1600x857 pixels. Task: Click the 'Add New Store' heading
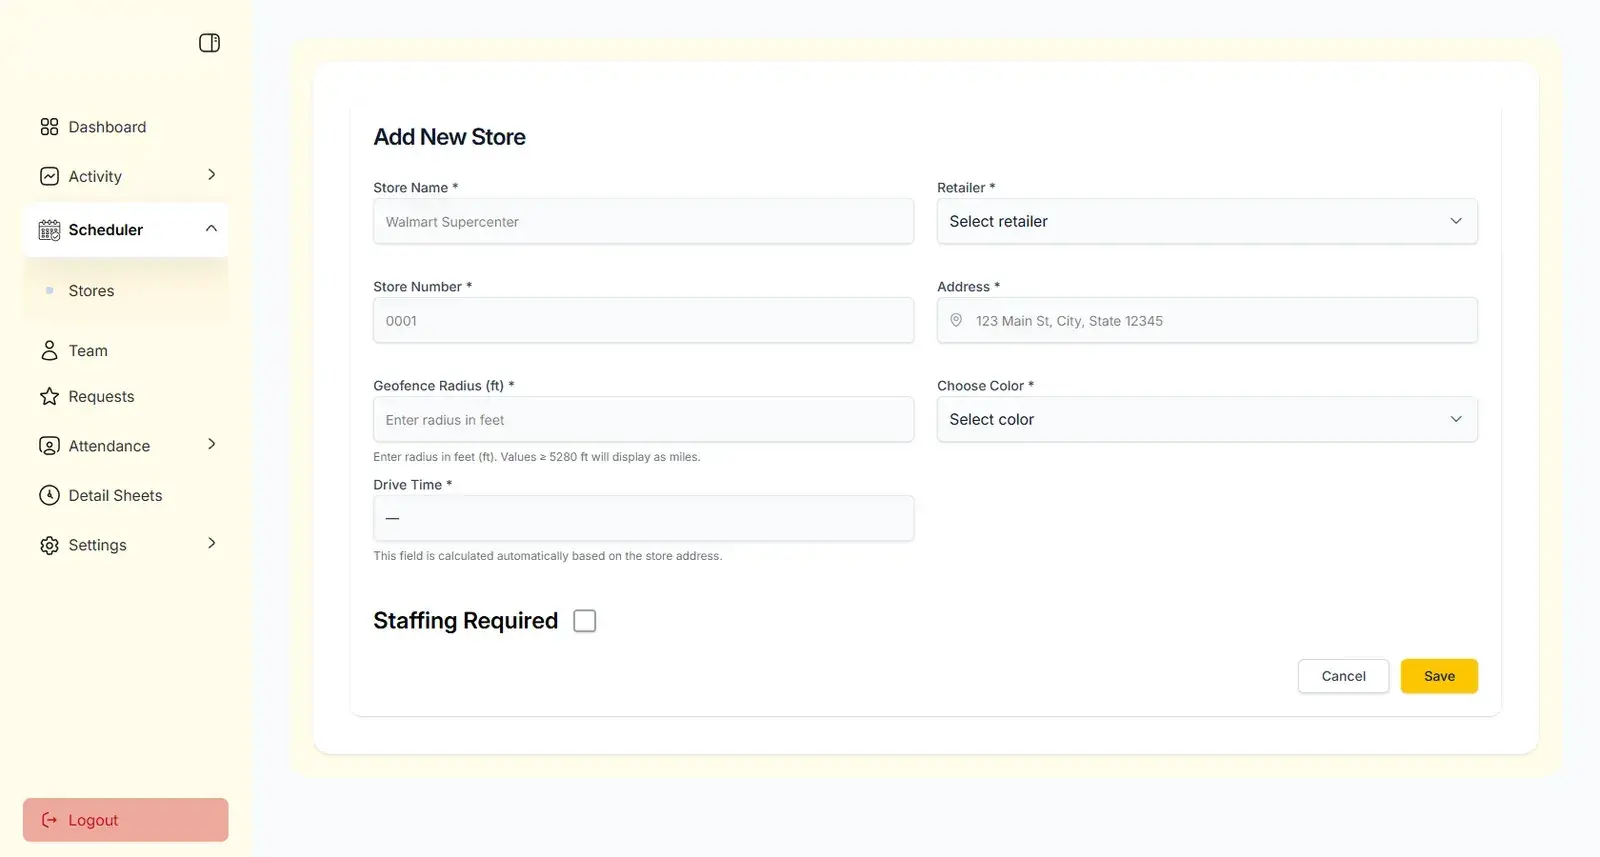449,137
